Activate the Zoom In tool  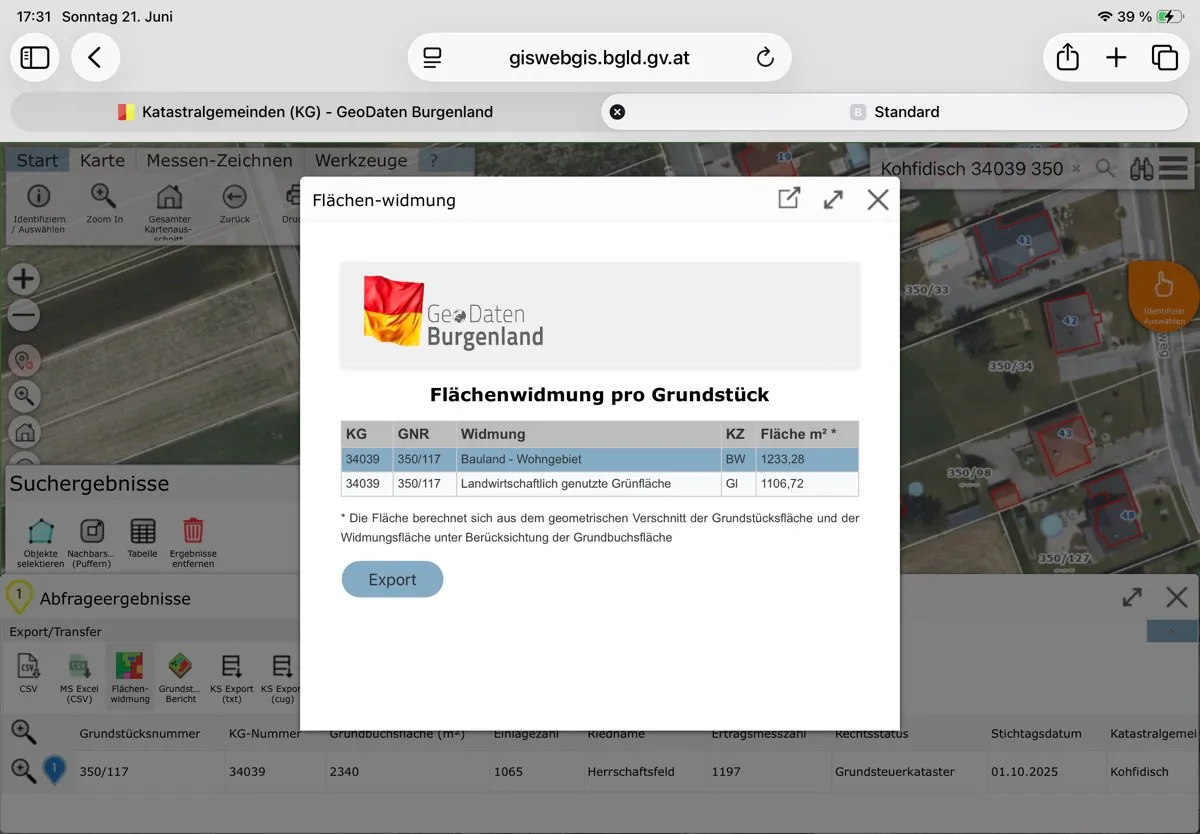coord(104,205)
